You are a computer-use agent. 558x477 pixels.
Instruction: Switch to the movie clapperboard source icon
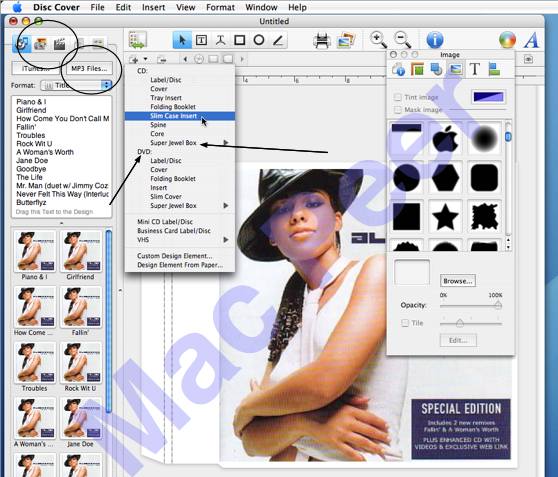[59, 44]
